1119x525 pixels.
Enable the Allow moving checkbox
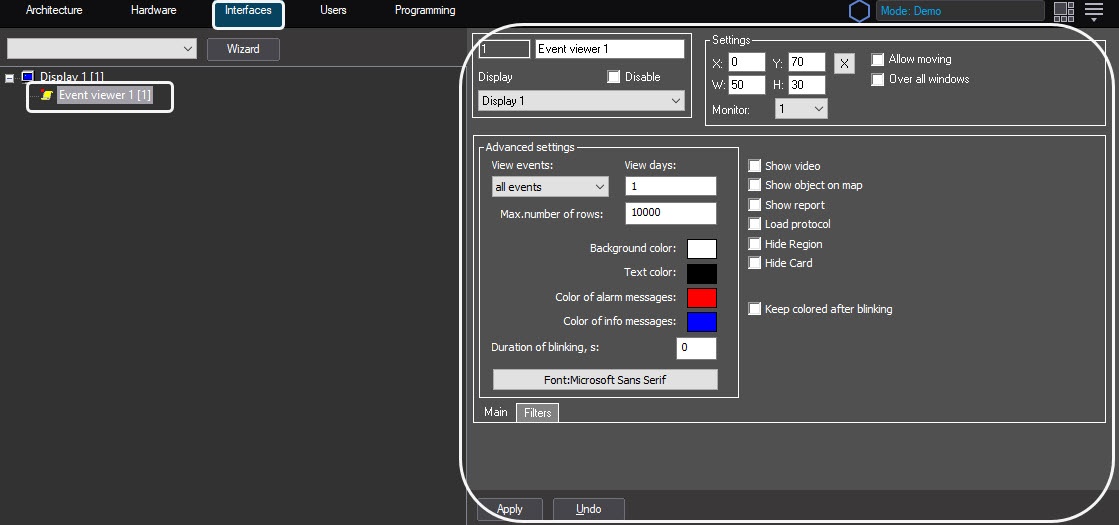[878, 60]
